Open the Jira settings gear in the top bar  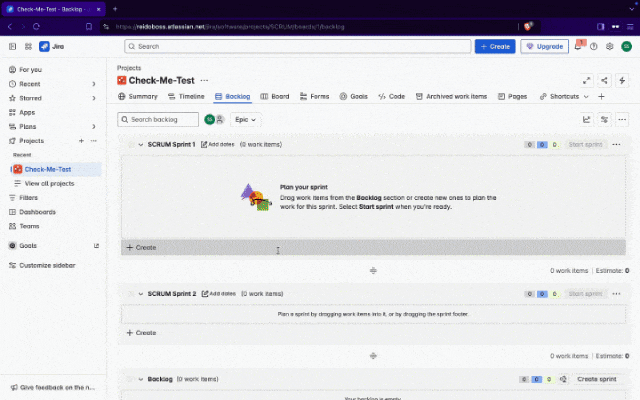click(x=608, y=46)
